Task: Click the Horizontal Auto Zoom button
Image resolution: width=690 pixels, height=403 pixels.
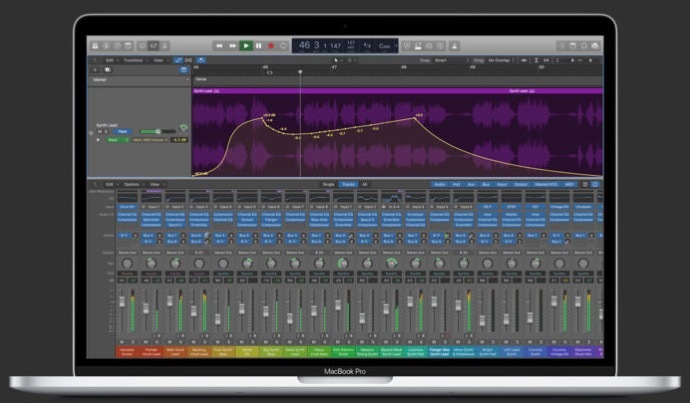Action: point(546,60)
